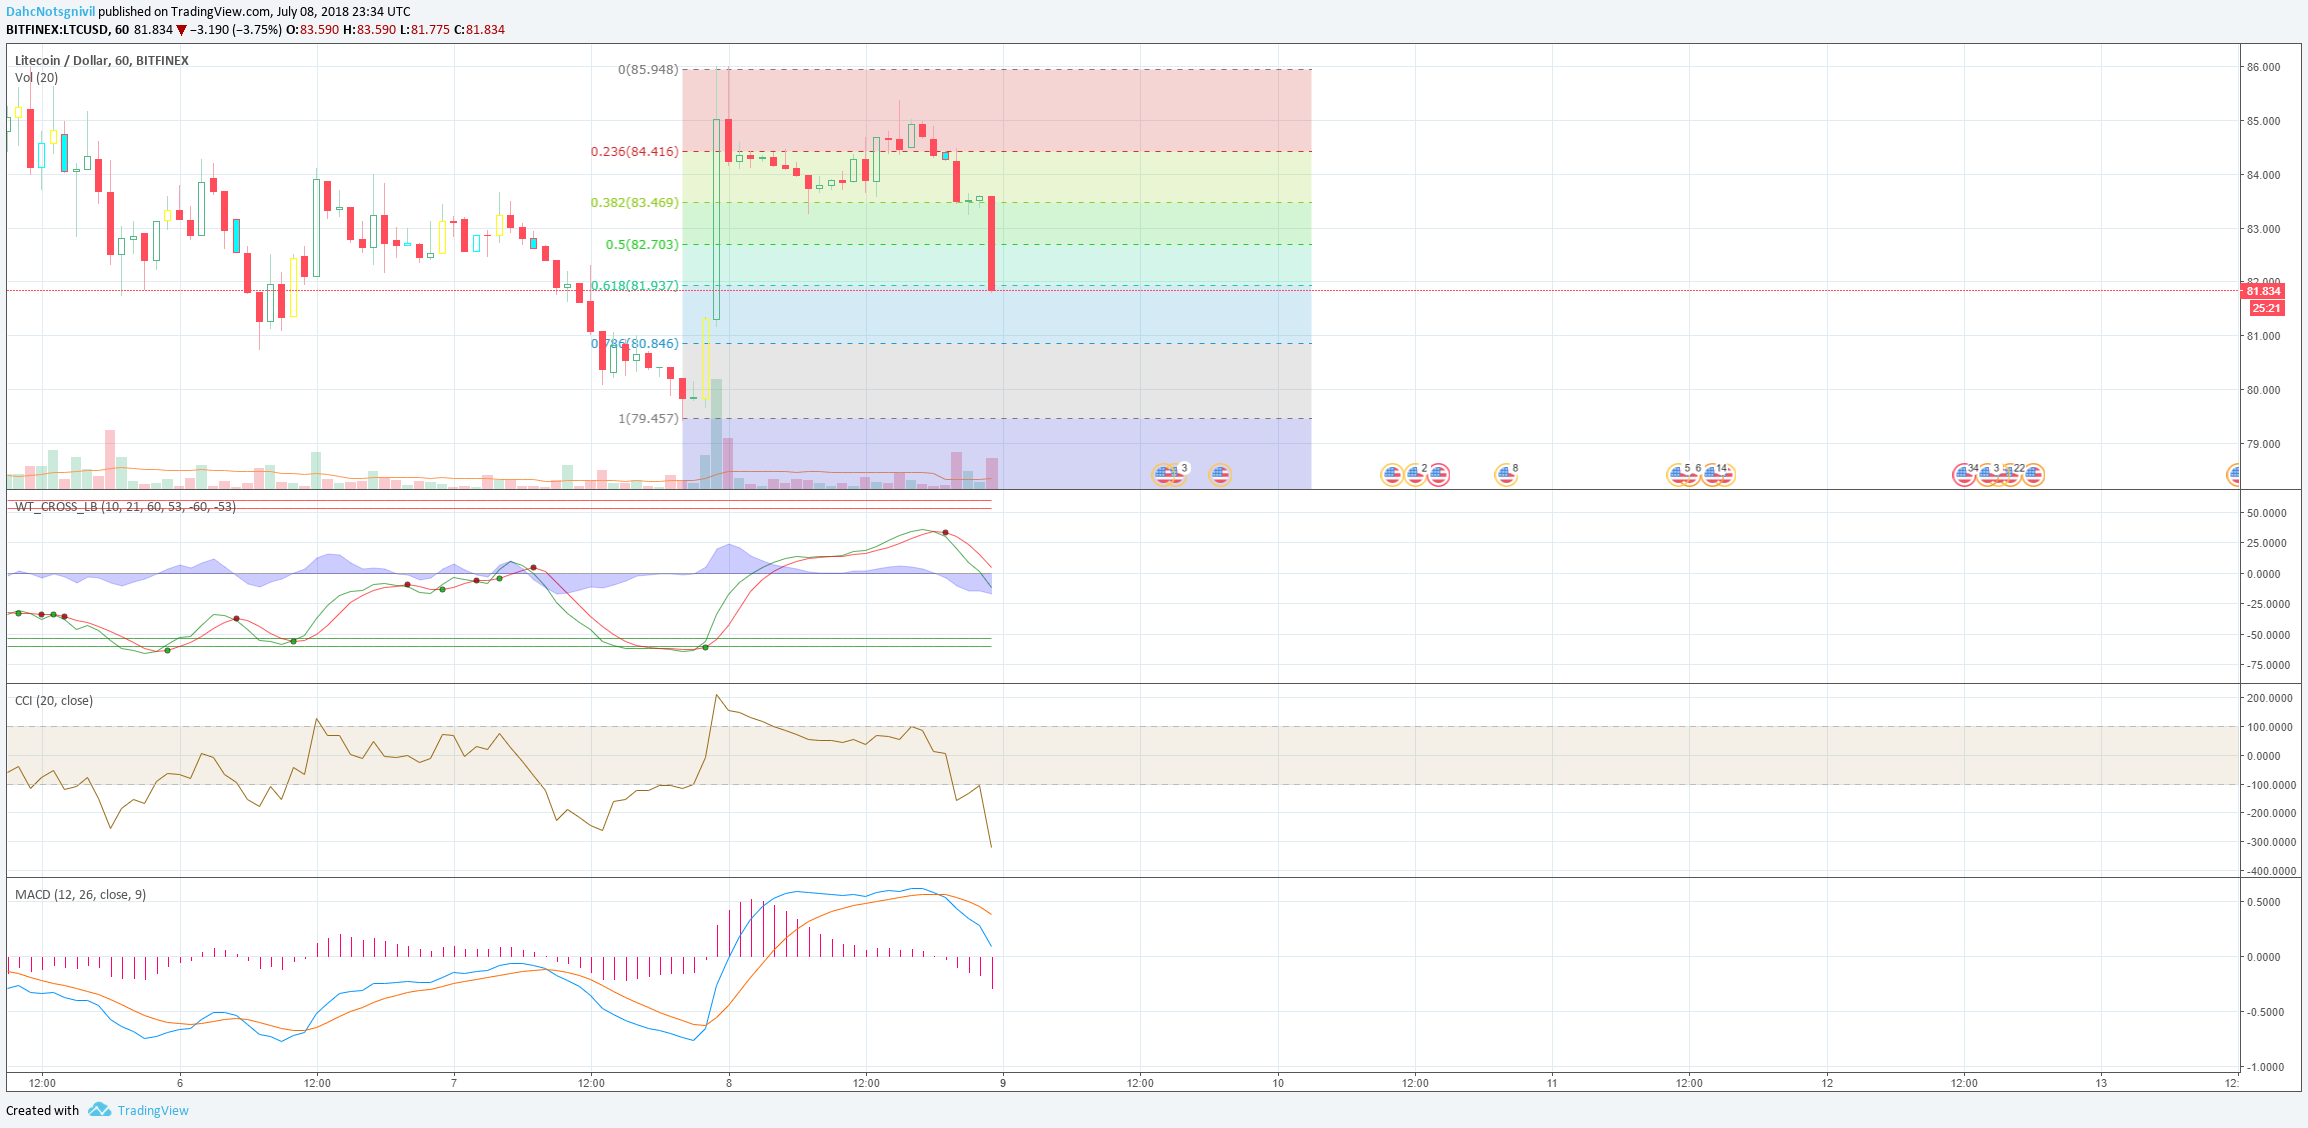
Task: Click Fibonacci level label 0.382(83.469)
Action: [635, 203]
